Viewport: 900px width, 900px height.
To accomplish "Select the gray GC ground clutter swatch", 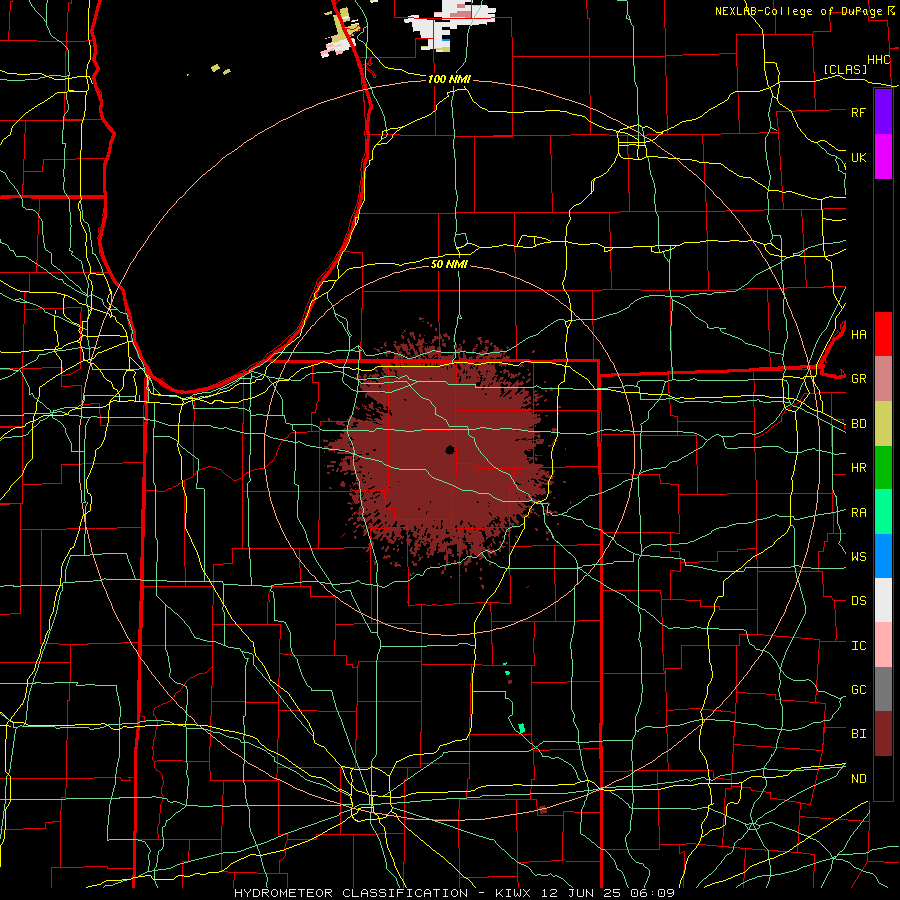I will pyautogui.click(x=883, y=689).
